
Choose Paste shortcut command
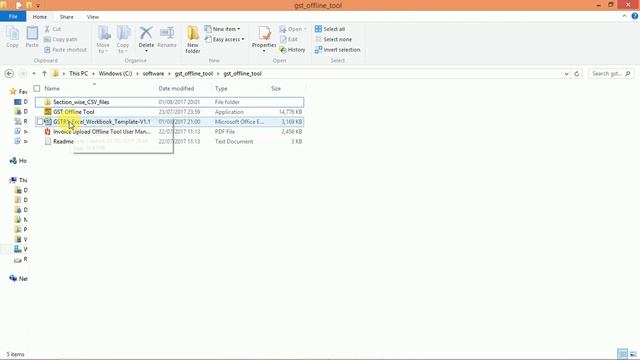pos(65,50)
